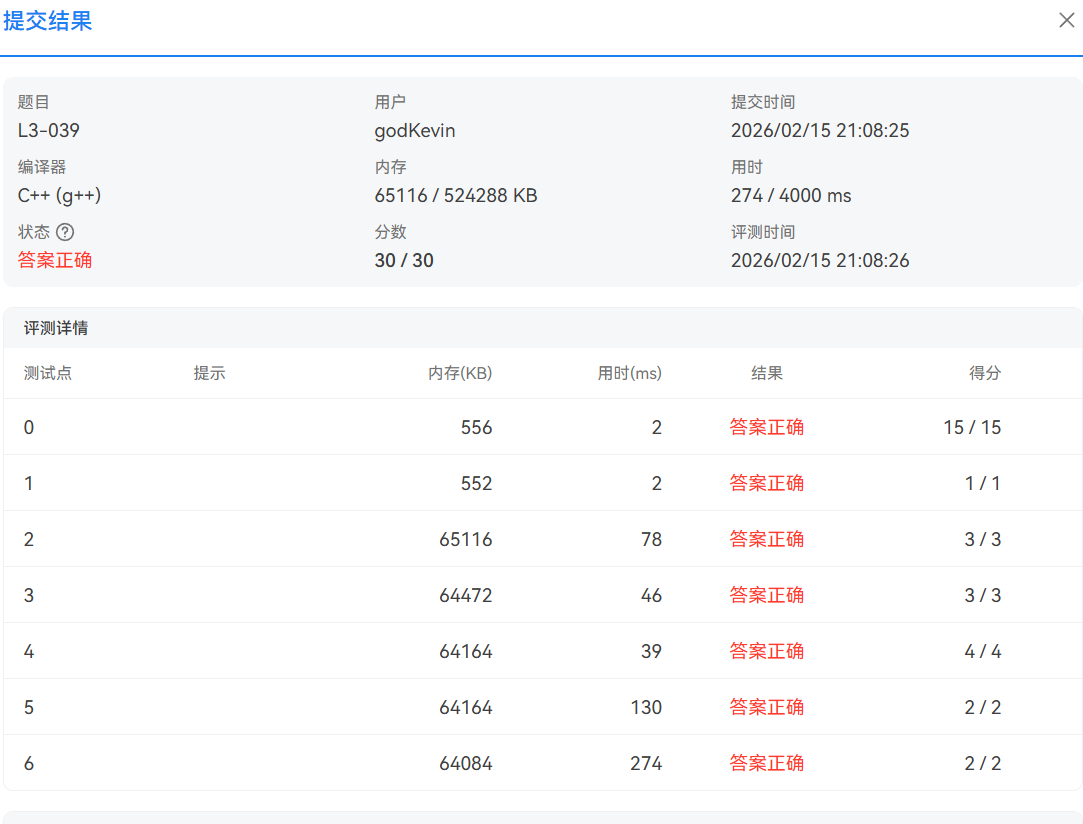
Task: Close the 提交结果 dialog
Action: click(x=1066, y=21)
